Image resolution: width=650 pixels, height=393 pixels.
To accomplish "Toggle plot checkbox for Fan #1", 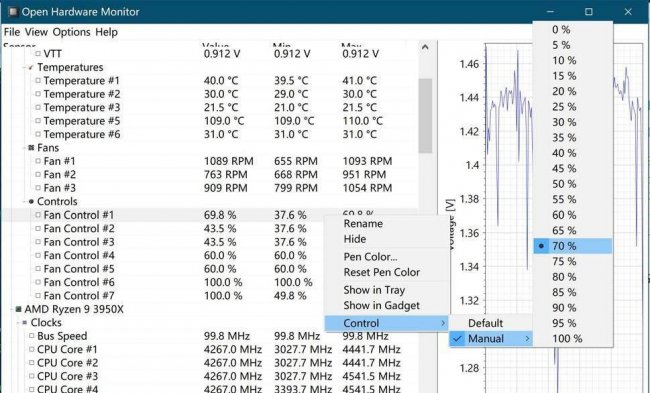I will [38, 161].
